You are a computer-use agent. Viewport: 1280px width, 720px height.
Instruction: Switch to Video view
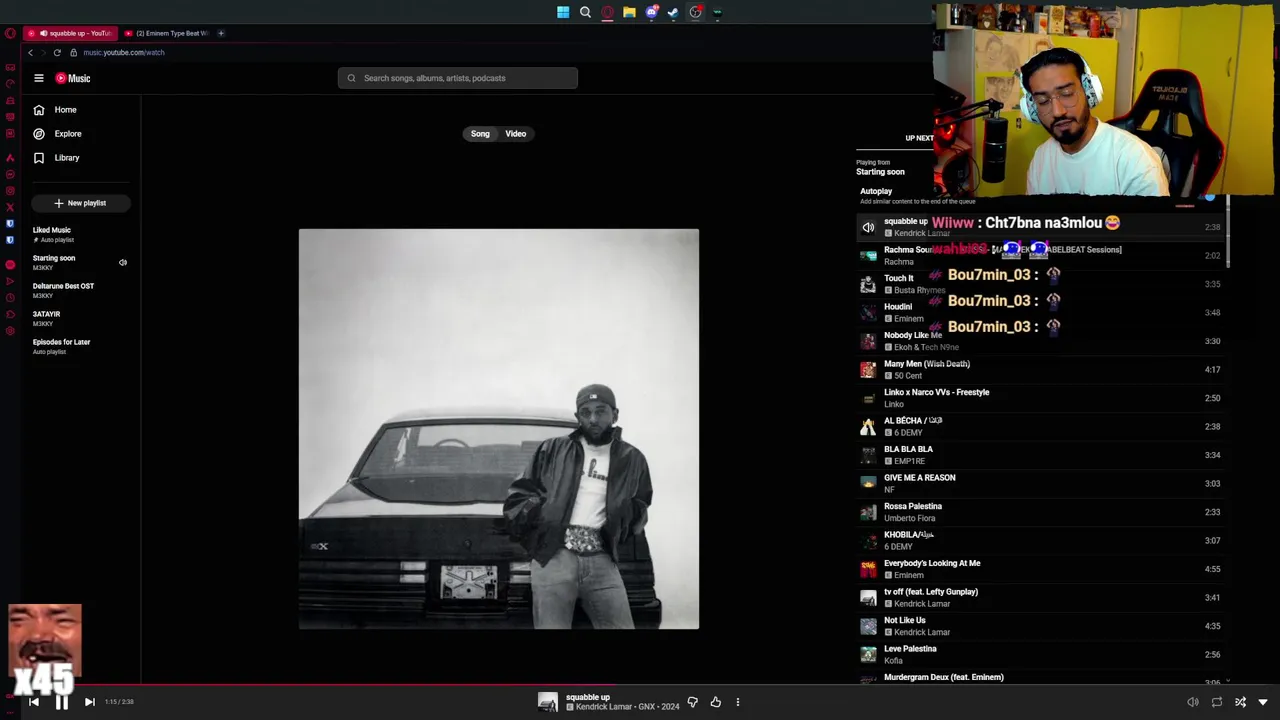[516, 134]
